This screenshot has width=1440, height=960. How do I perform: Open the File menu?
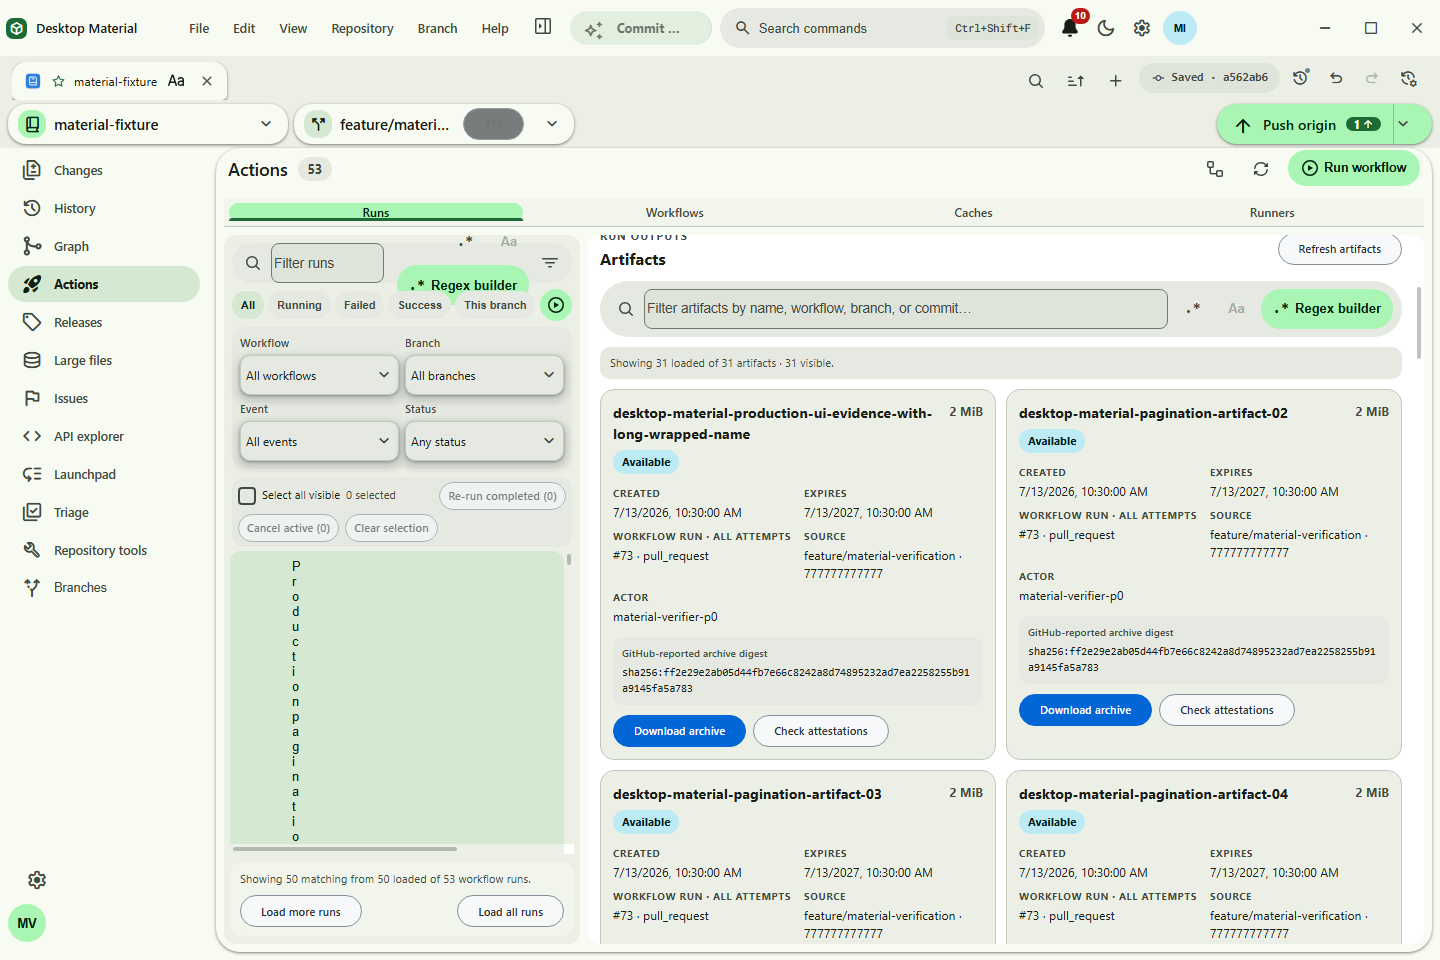coord(199,28)
